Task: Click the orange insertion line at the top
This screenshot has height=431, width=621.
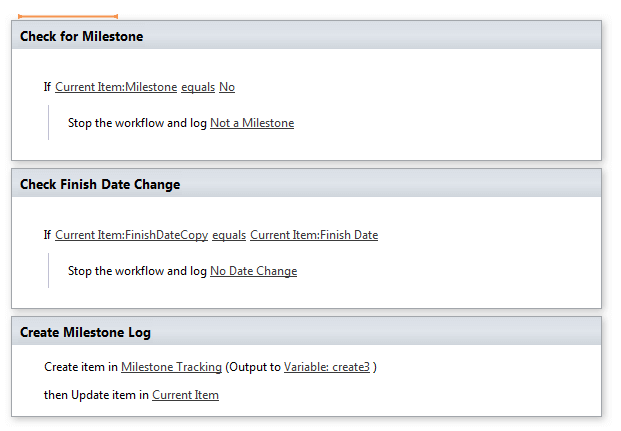Action: [68, 16]
